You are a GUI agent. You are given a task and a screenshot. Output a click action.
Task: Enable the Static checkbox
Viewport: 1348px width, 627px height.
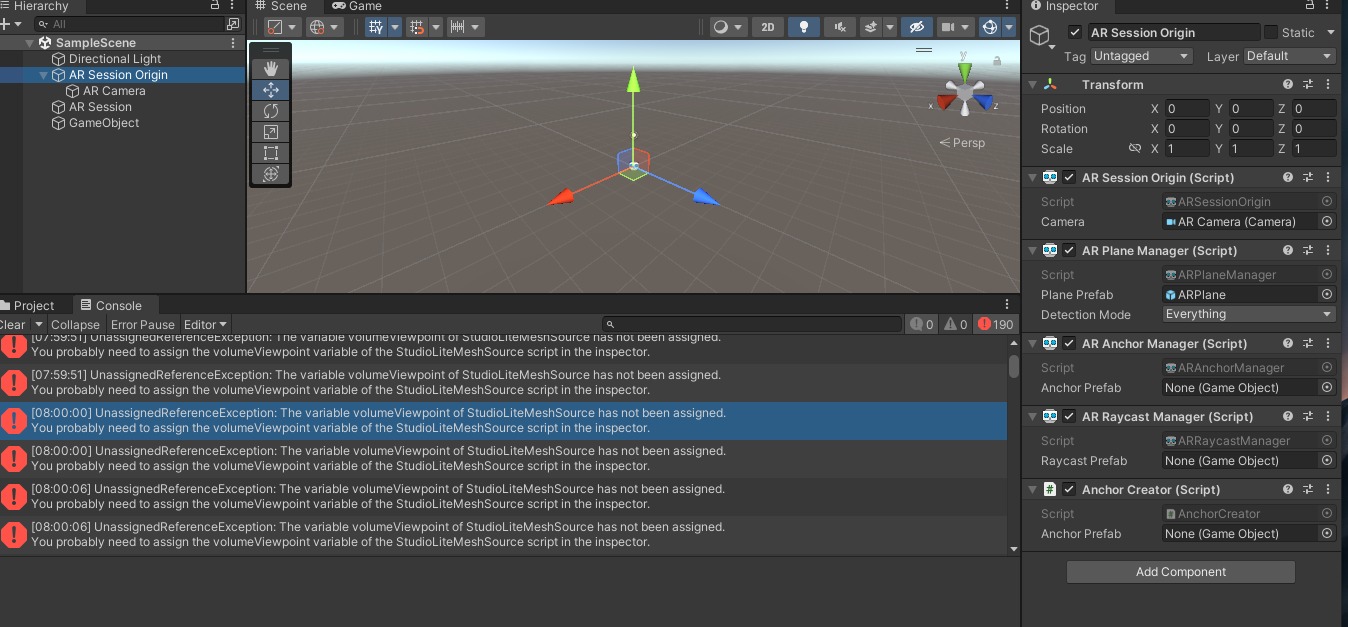1271,33
